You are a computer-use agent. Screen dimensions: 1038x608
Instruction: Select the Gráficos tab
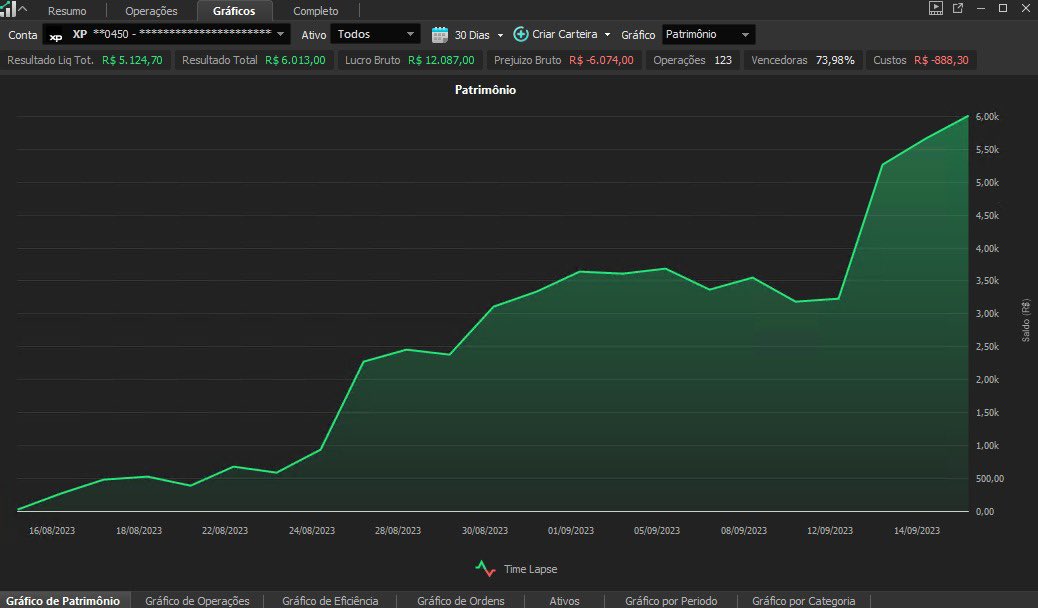click(234, 11)
